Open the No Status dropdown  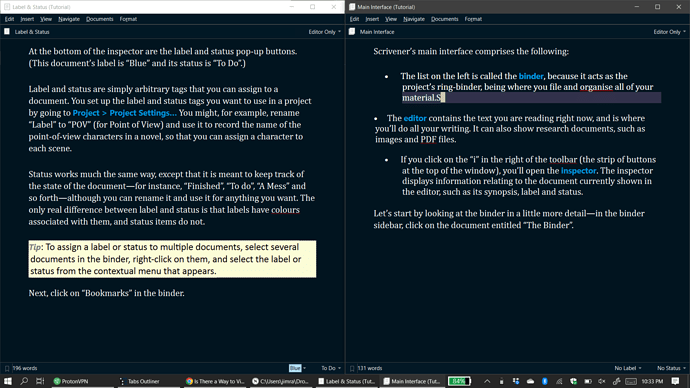[x=672, y=368]
